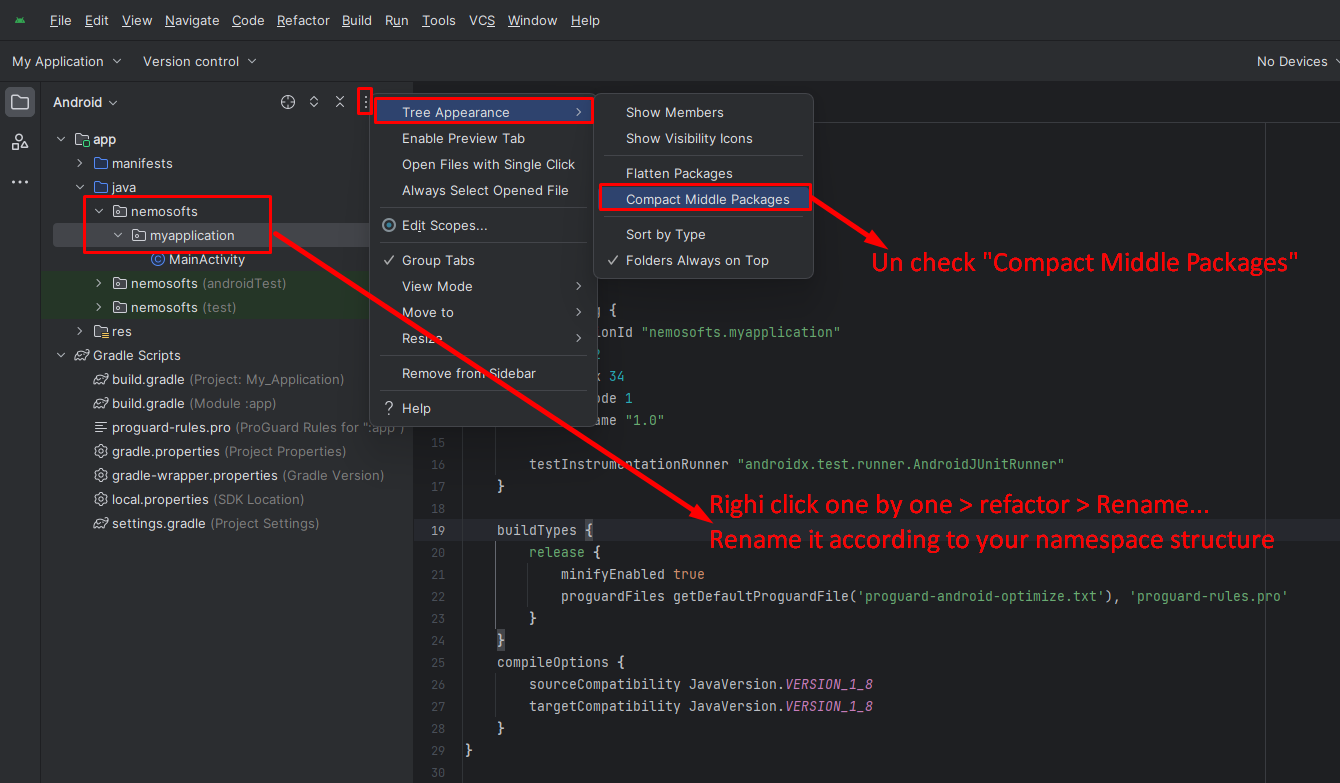Uncheck Group Tabs option
This screenshot has width=1340, height=783.
coord(483,260)
